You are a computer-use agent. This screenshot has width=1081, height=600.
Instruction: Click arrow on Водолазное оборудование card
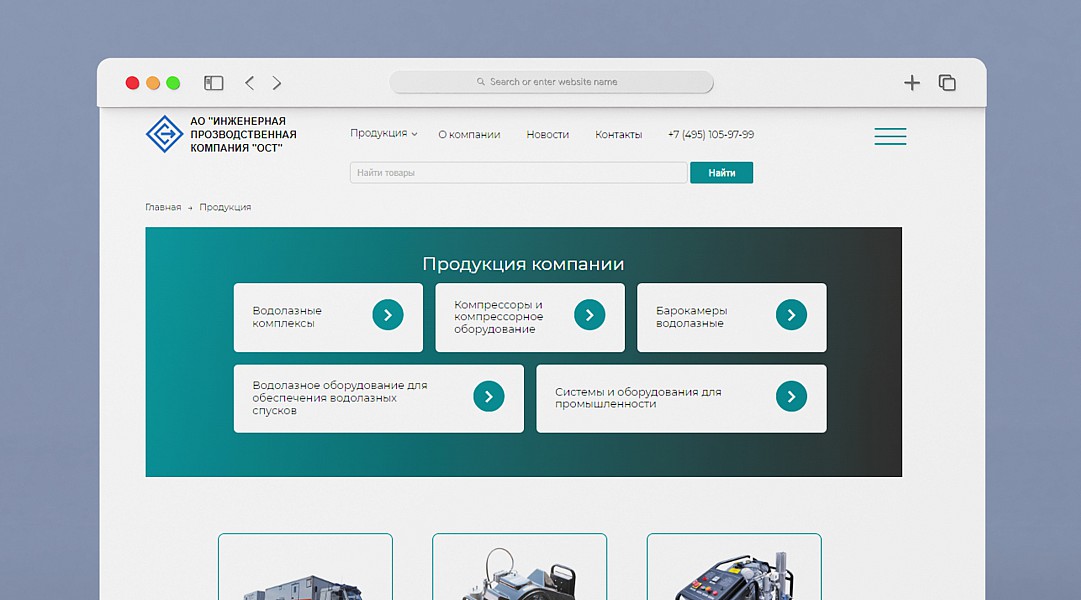[488, 397]
